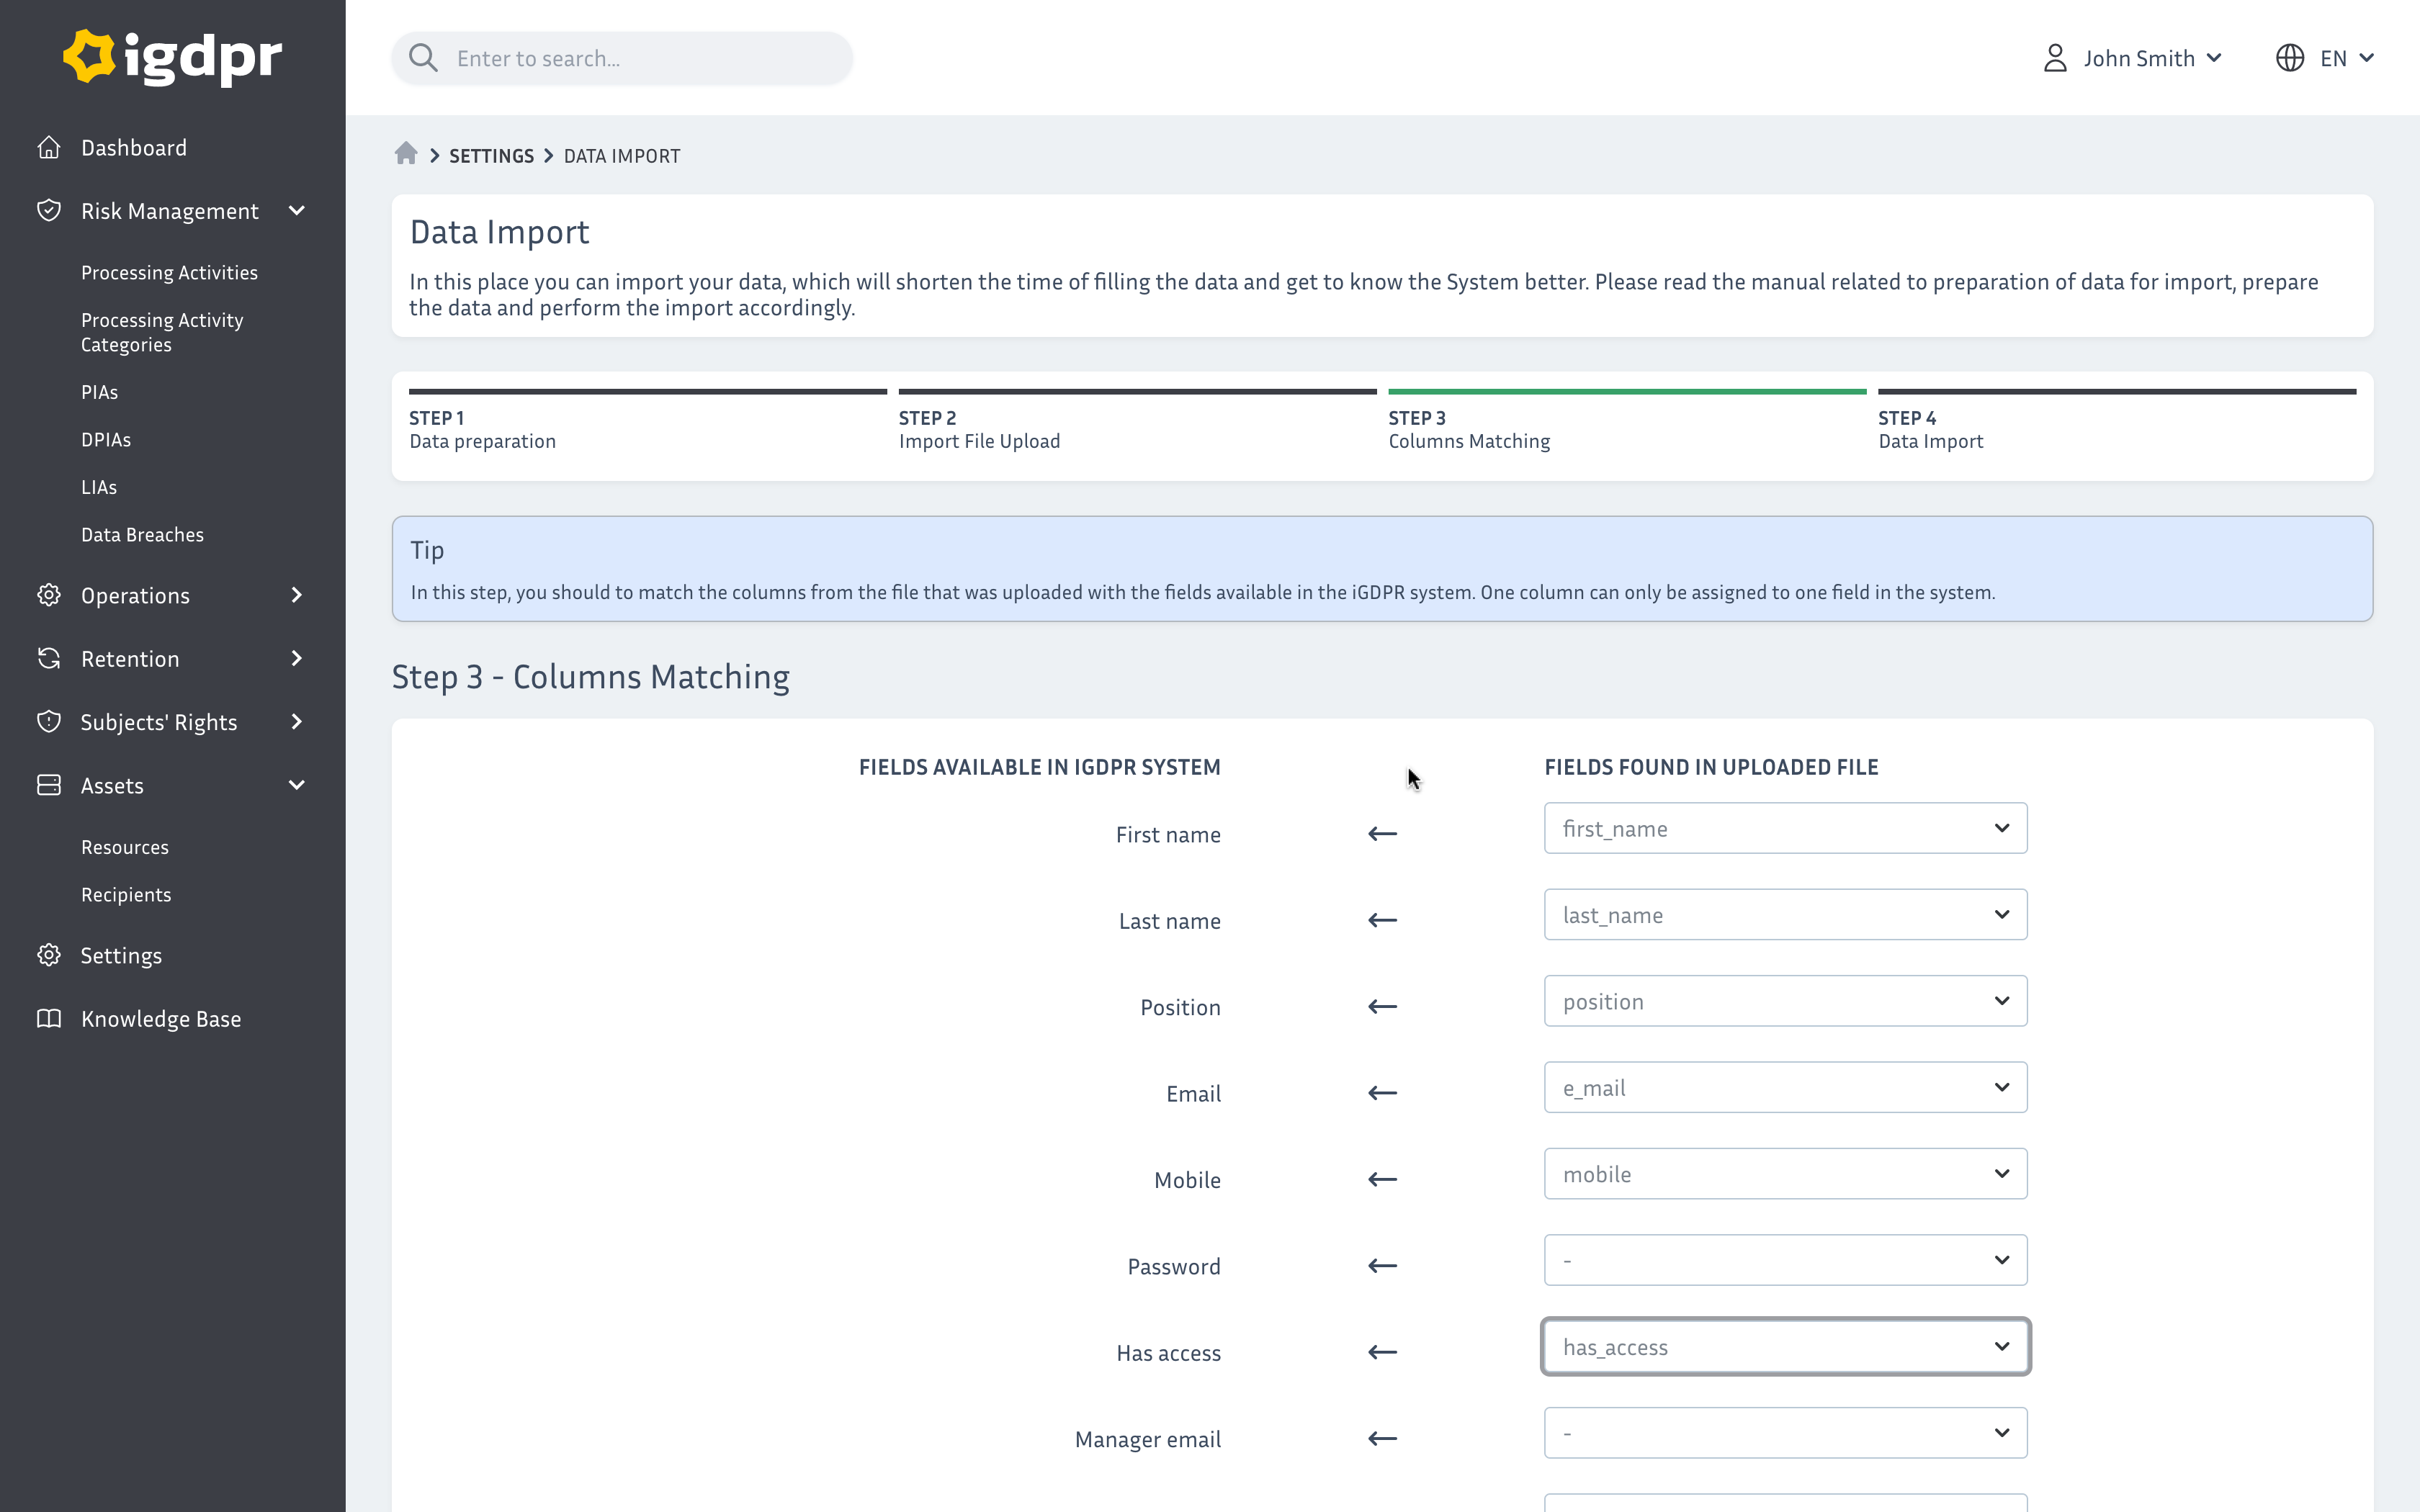The width and height of the screenshot is (2420, 1512).
Task: Open Processing Activities in sidebar
Action: [169, 272]
